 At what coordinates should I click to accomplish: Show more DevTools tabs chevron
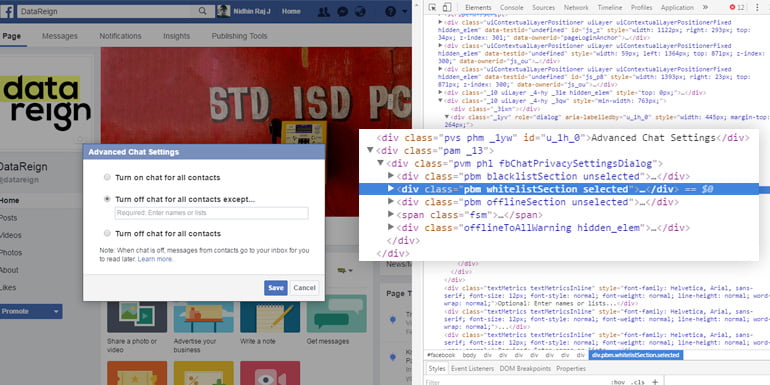point(706,7)
